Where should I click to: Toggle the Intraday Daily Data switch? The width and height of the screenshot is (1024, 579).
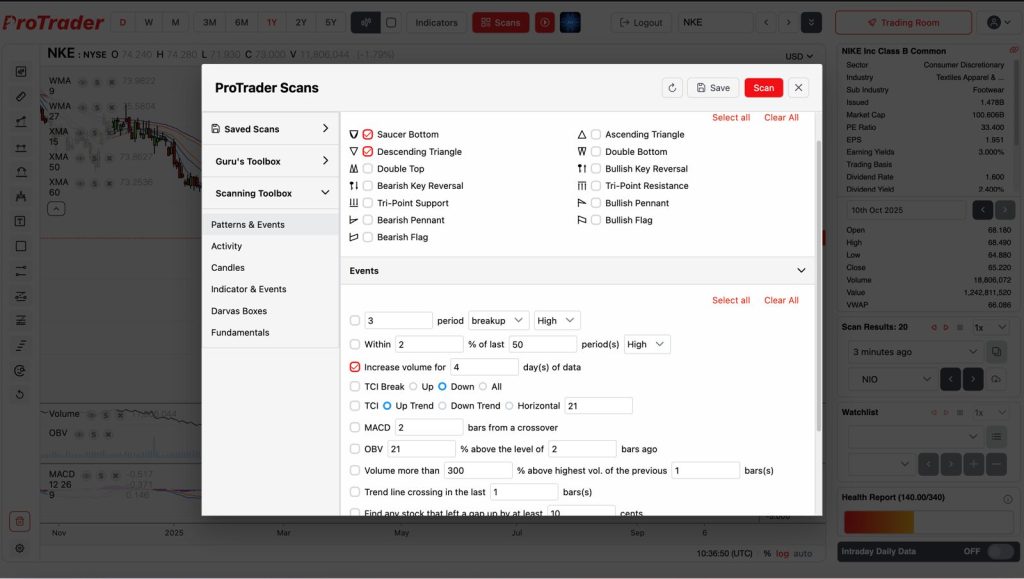click(x=1000, y=552)
